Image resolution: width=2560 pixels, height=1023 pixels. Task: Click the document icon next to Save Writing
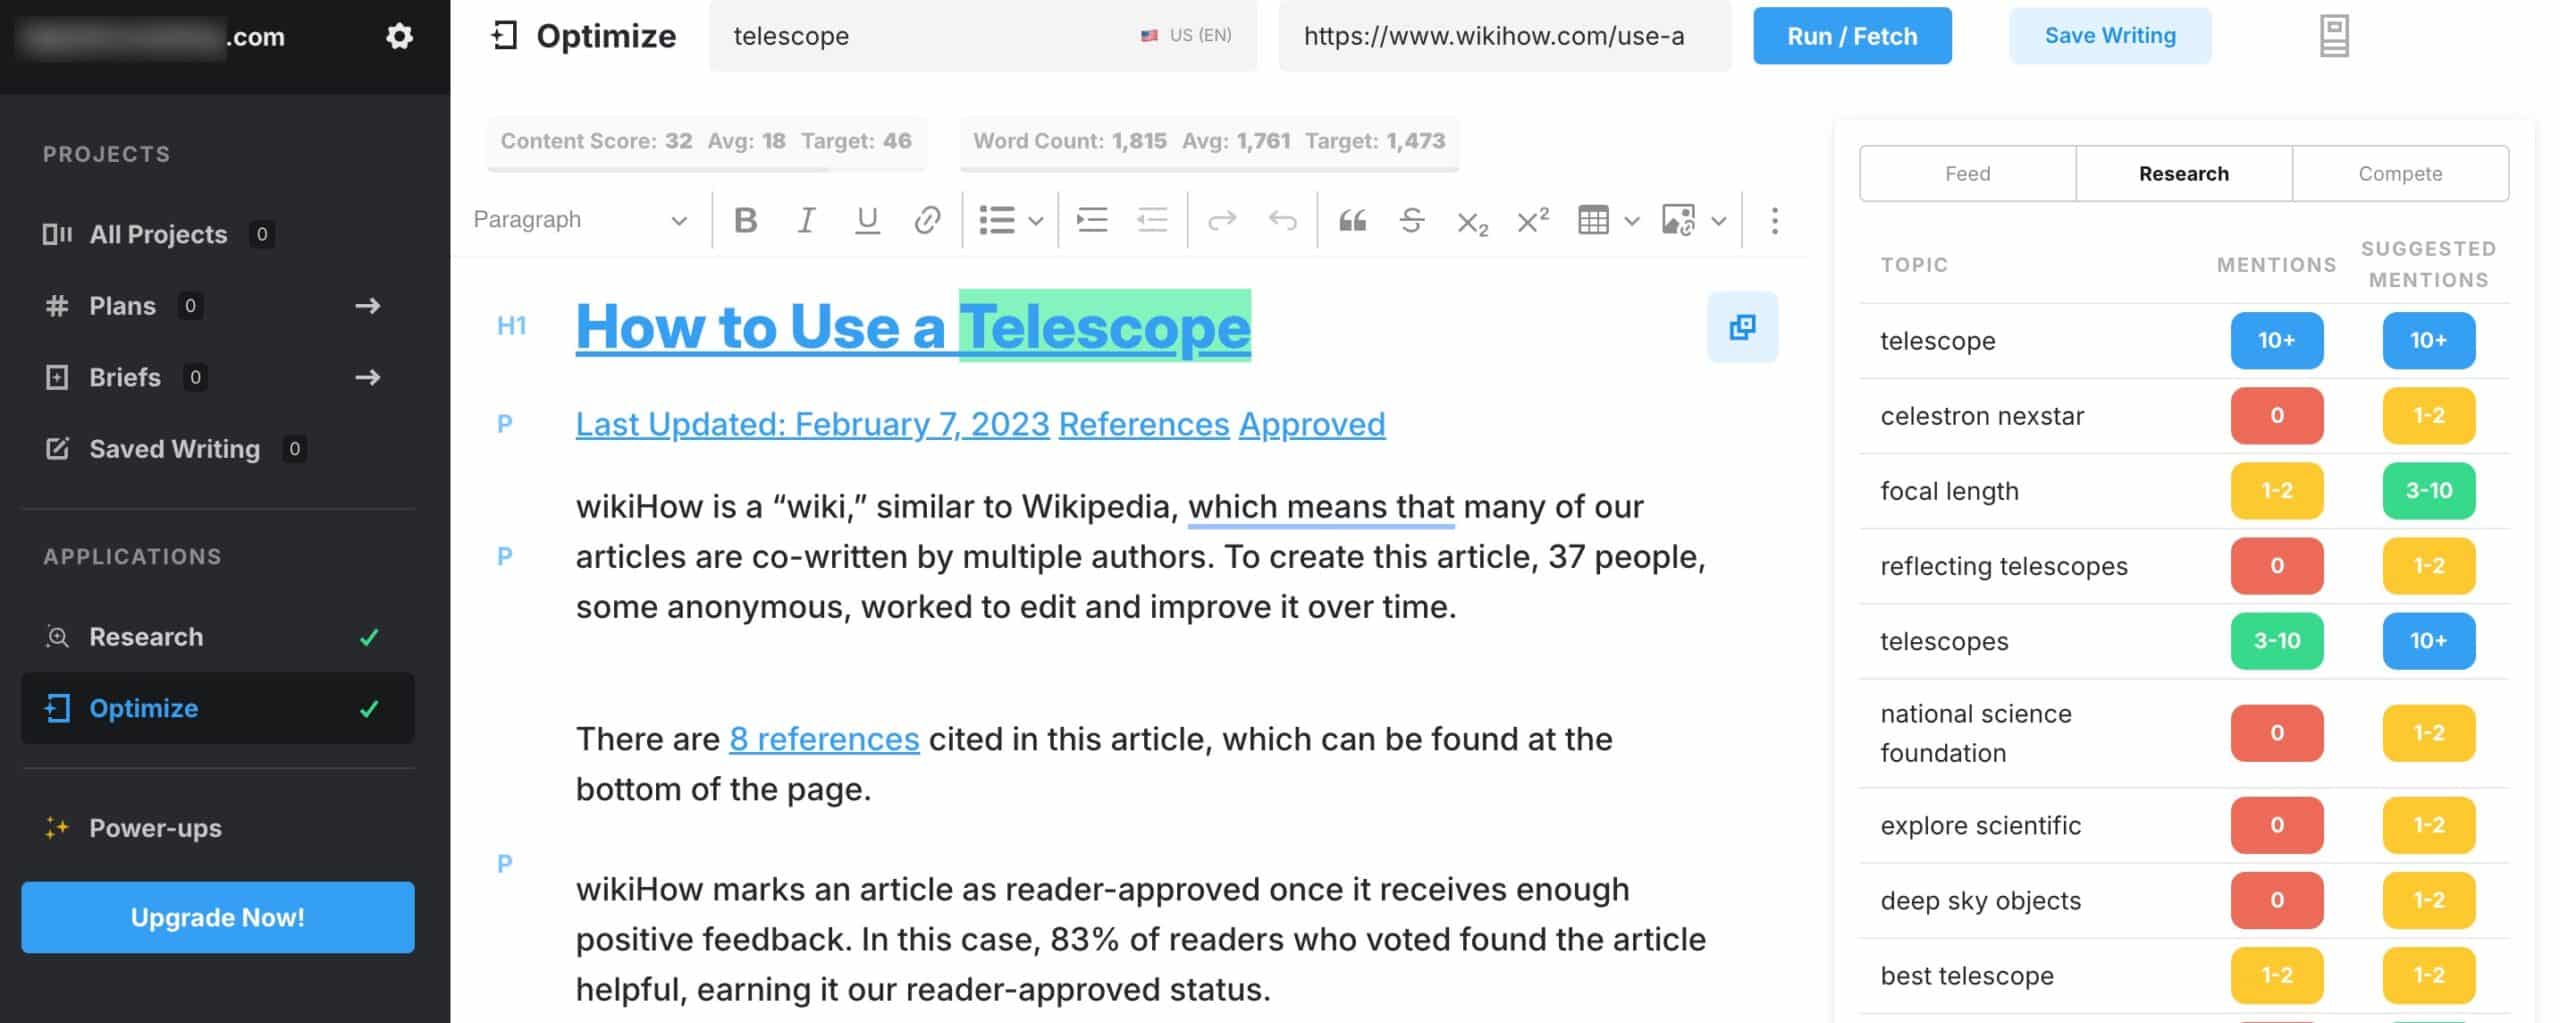coord(2334,36)
